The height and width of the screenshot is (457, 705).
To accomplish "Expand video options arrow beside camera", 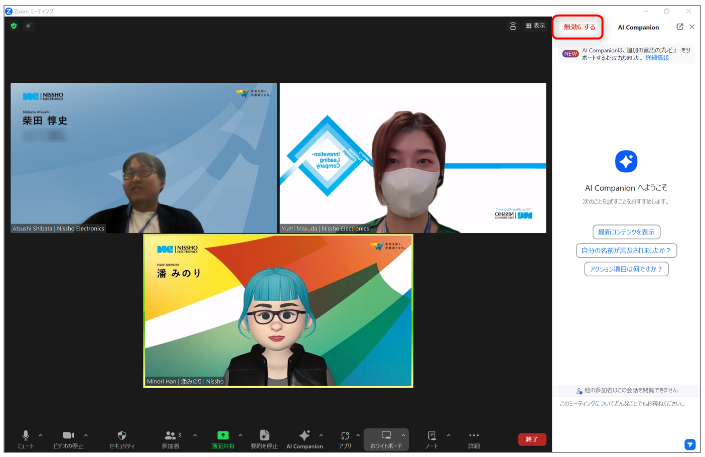I will pyautogui.click(x=86, y=435).
